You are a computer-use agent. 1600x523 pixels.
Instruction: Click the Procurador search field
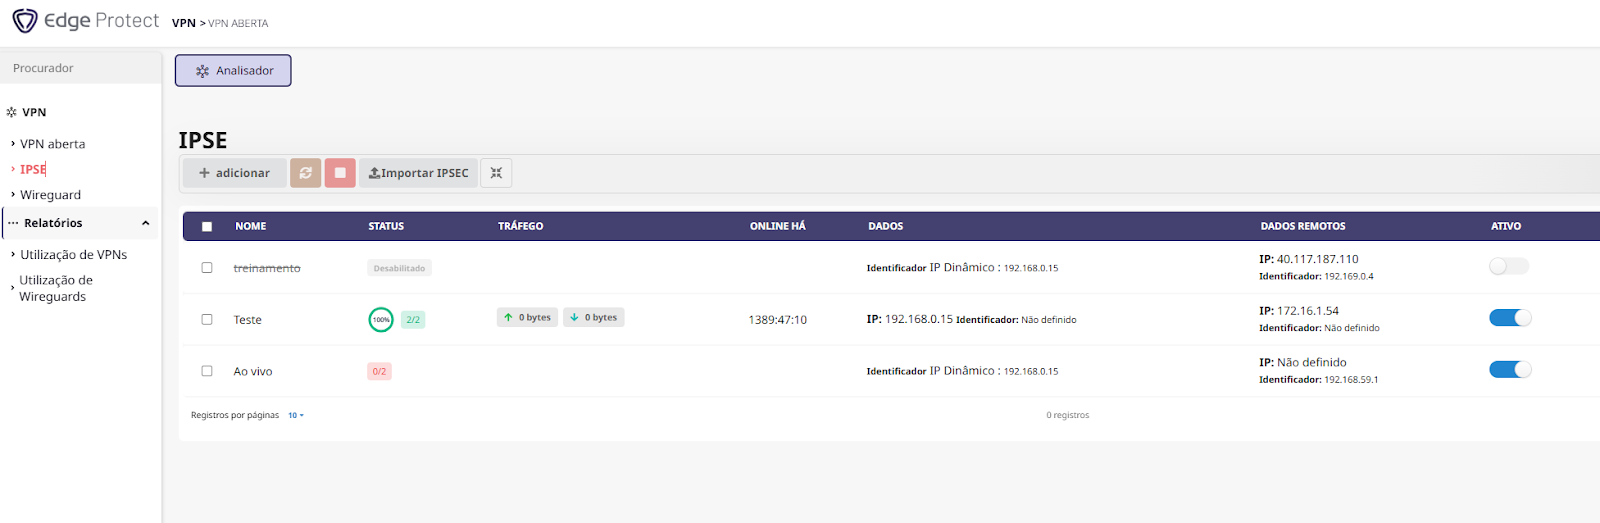(x=80, y=68)
